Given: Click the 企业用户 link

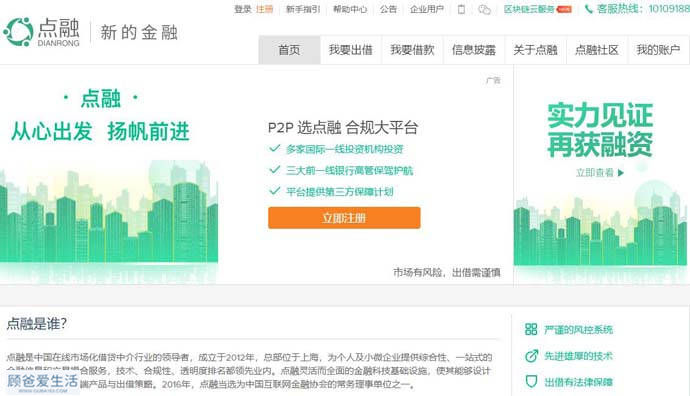Looking at the screenshot, I should (x=427, y=9).
